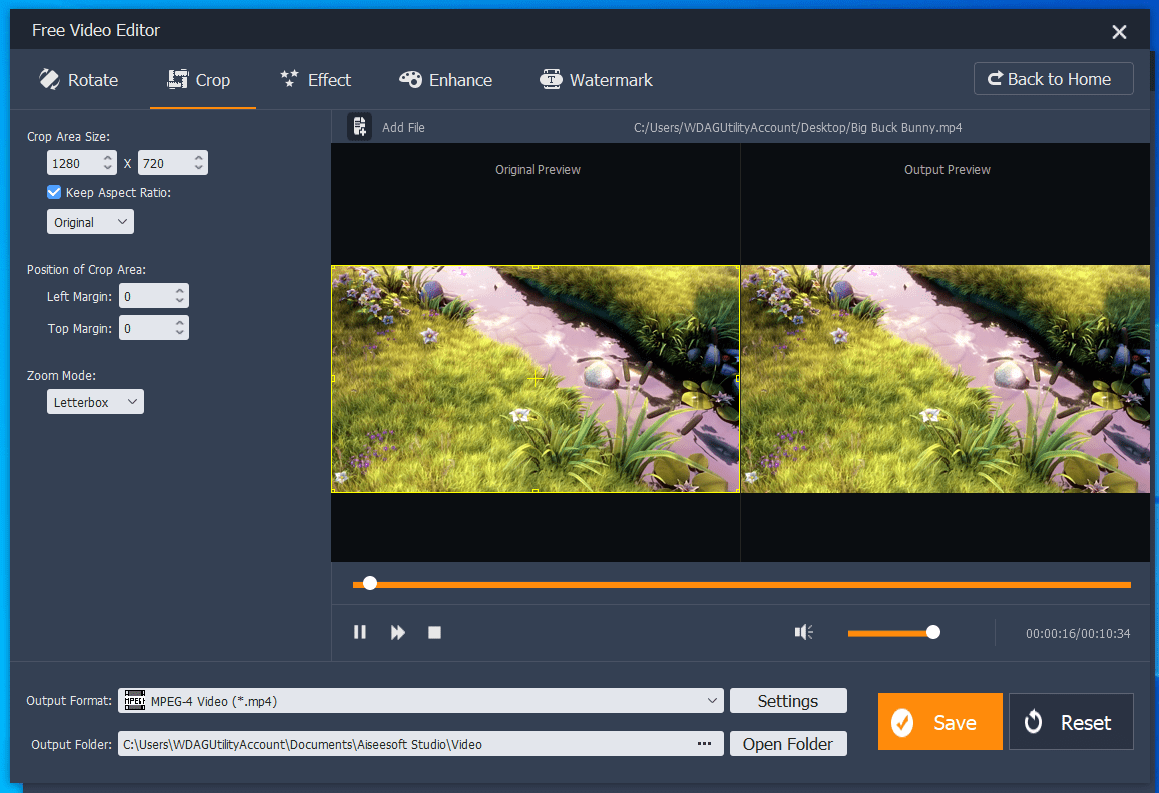Click the MPEG format icon
This screenshot has width=1159, height=793.
tap(135, 700)
